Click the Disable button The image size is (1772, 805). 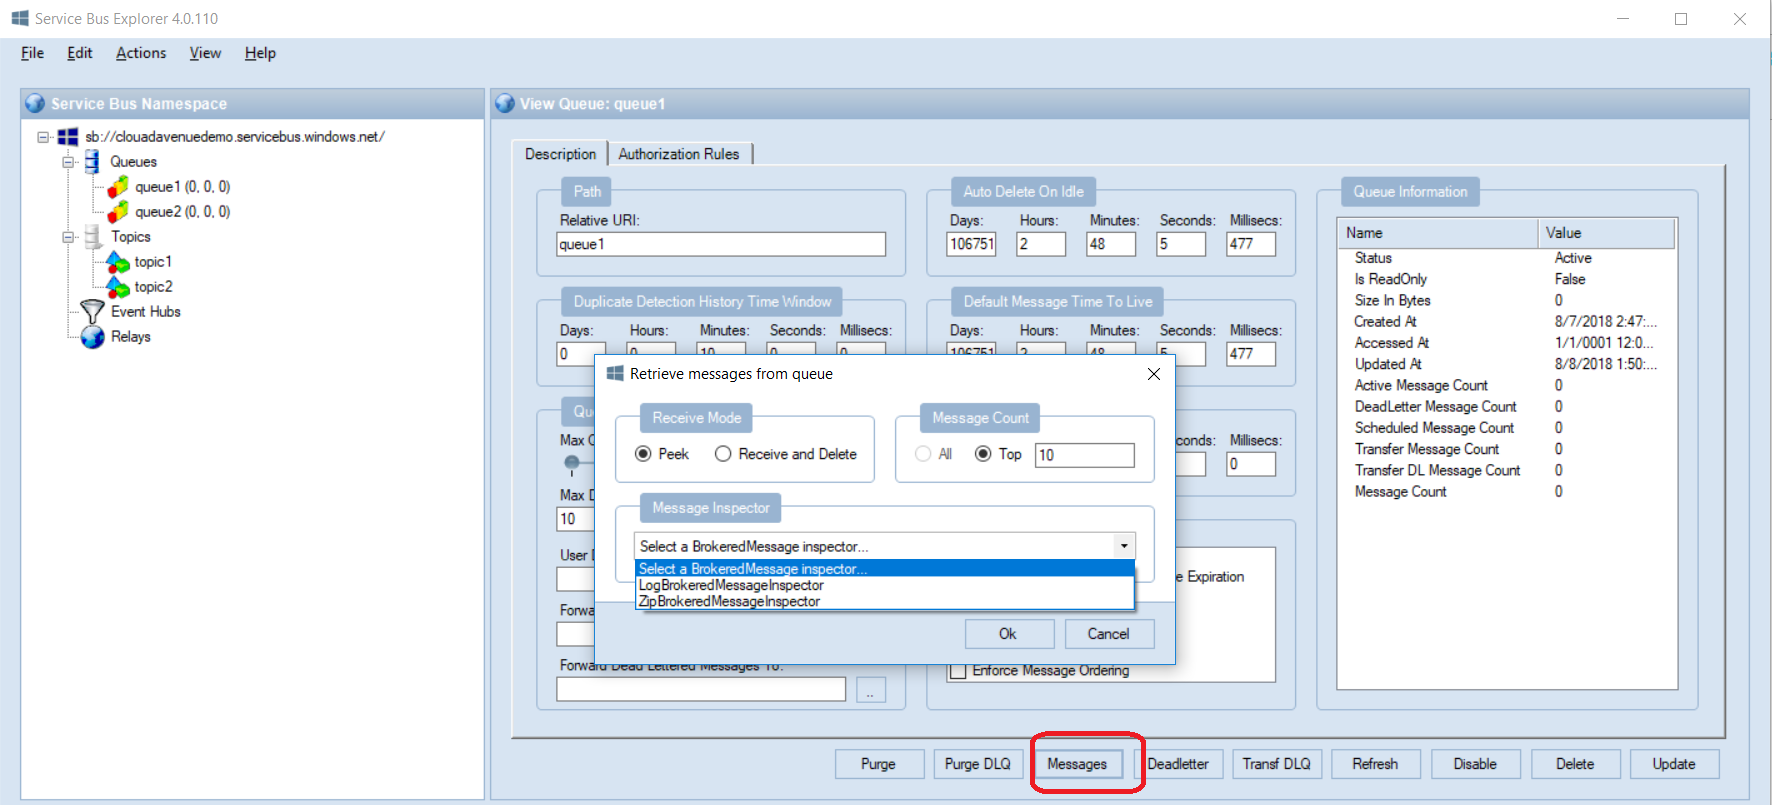click(1476, 764)
